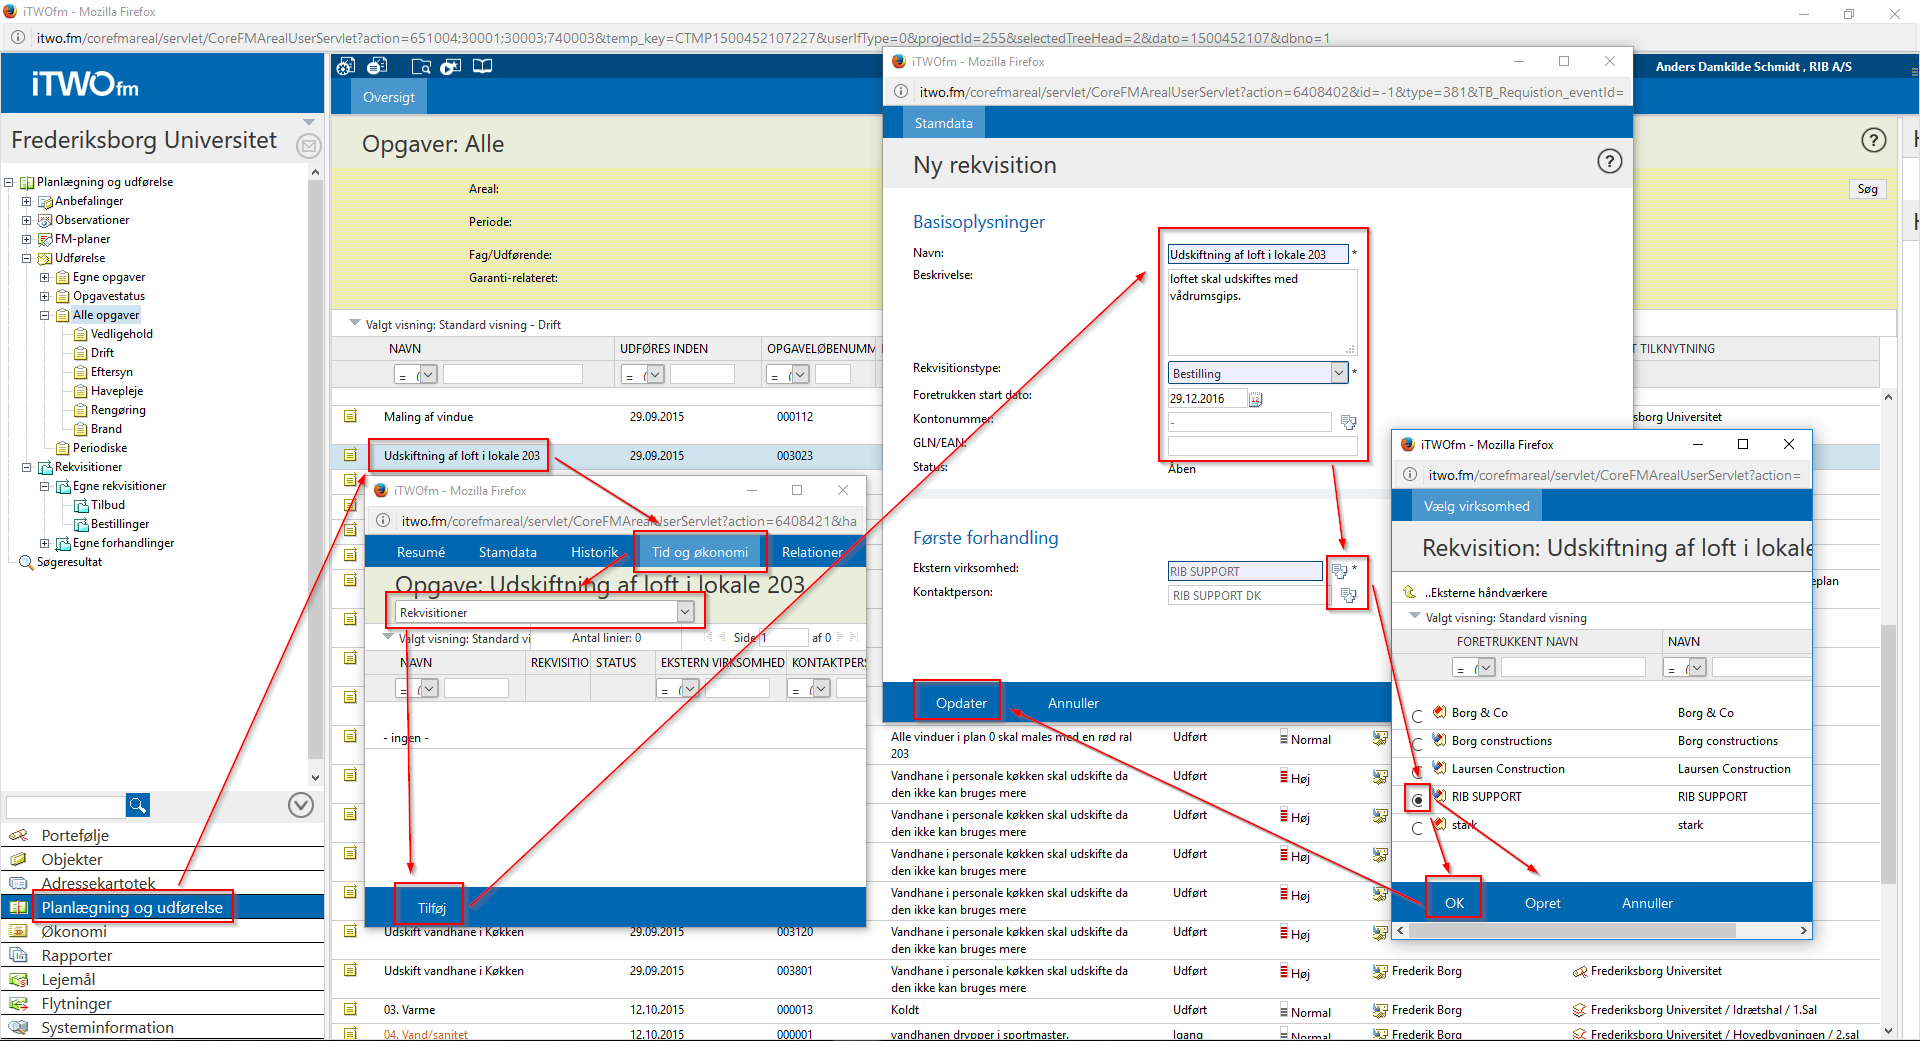Click lookup icon beside Ekstern virksomhed field
Screen dimensions: 1920x1041
(x=1339, y=571)
